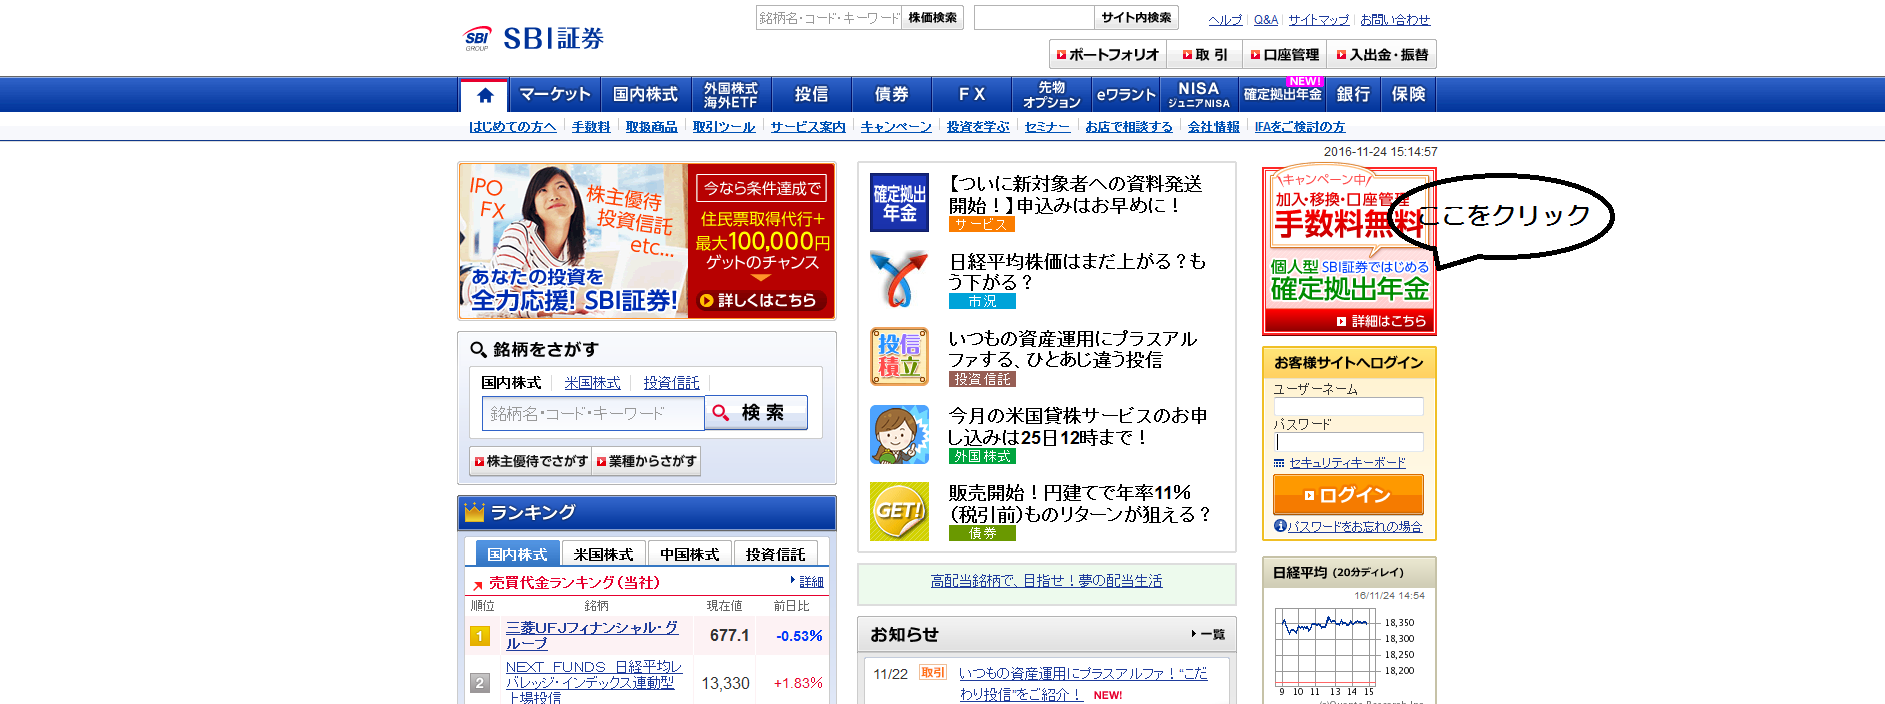This screenshot has height=704, width=1885.
Task: Click the orange ログイン button
Action: point(1348,495)
